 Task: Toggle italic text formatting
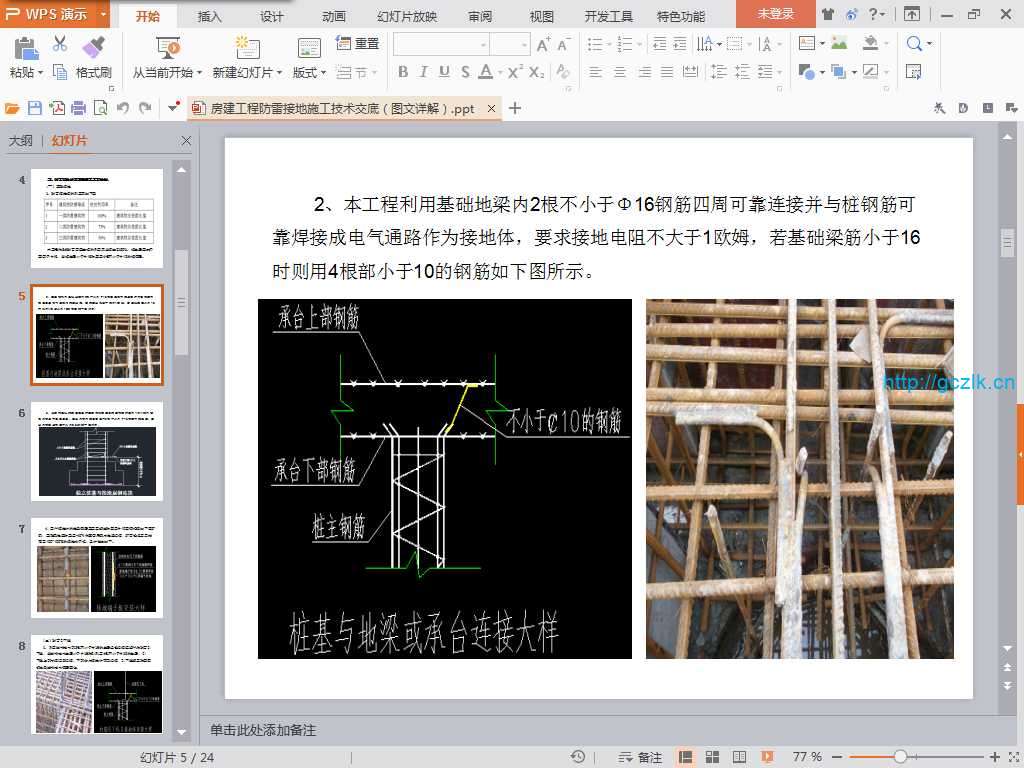(x=423, y=72)
